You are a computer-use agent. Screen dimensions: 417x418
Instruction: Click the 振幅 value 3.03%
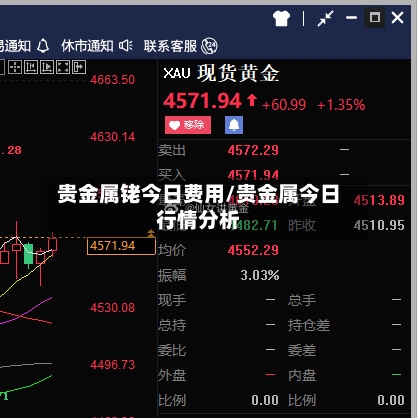tap(260, 275)
